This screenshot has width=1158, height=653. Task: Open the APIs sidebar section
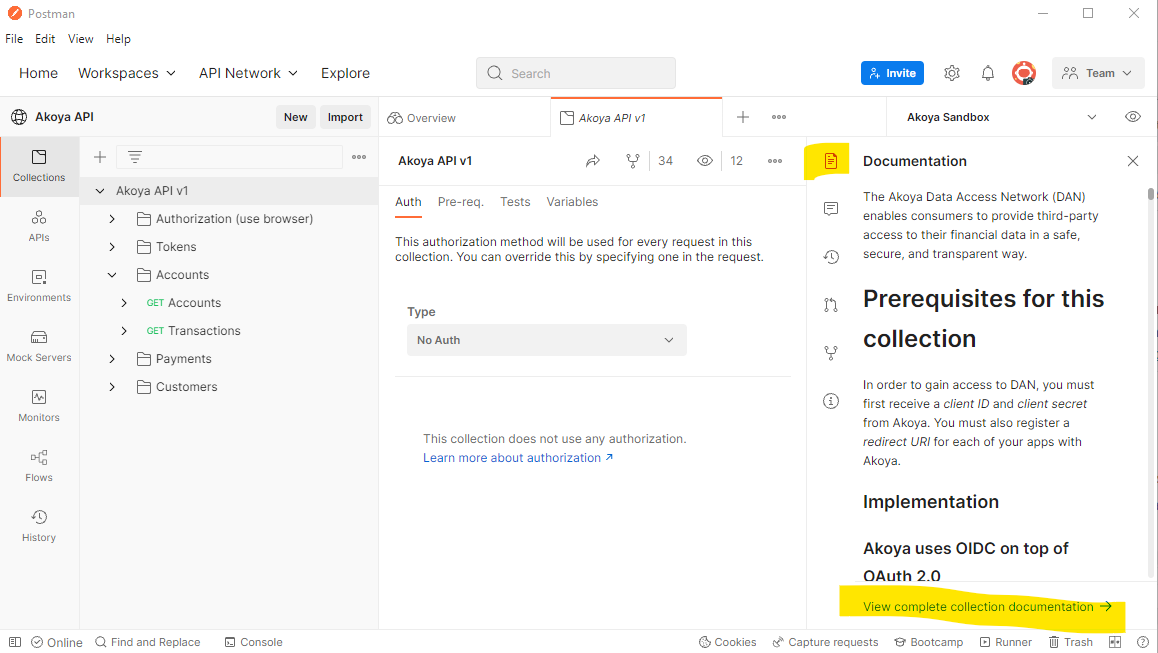click(x=39, y=226)
